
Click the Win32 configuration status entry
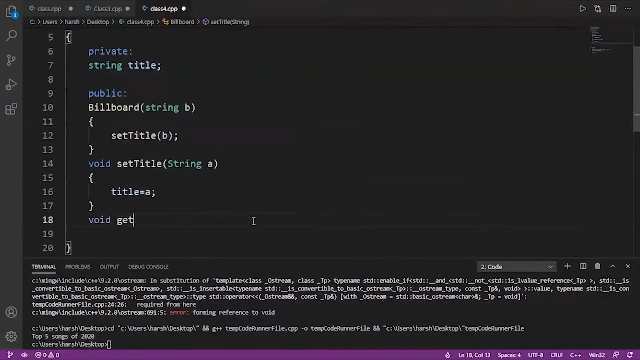click(x=597, y=355)
